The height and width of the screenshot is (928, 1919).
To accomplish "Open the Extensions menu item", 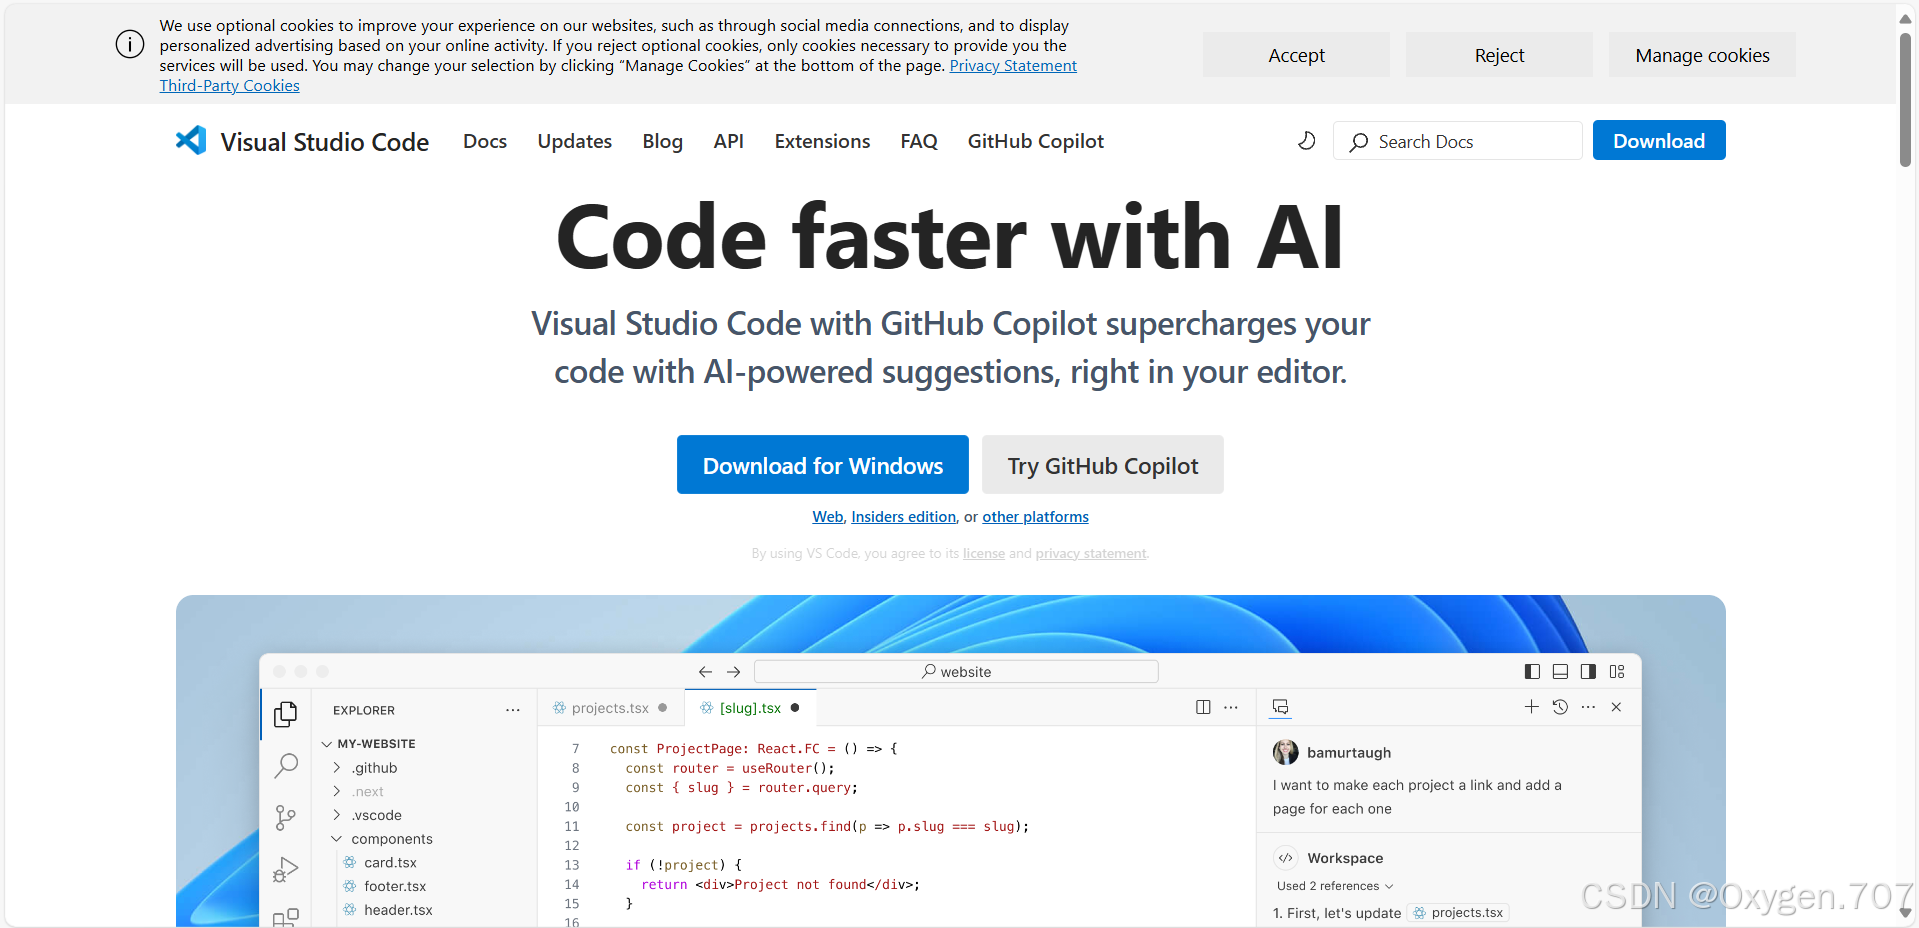I will (822, 141).
